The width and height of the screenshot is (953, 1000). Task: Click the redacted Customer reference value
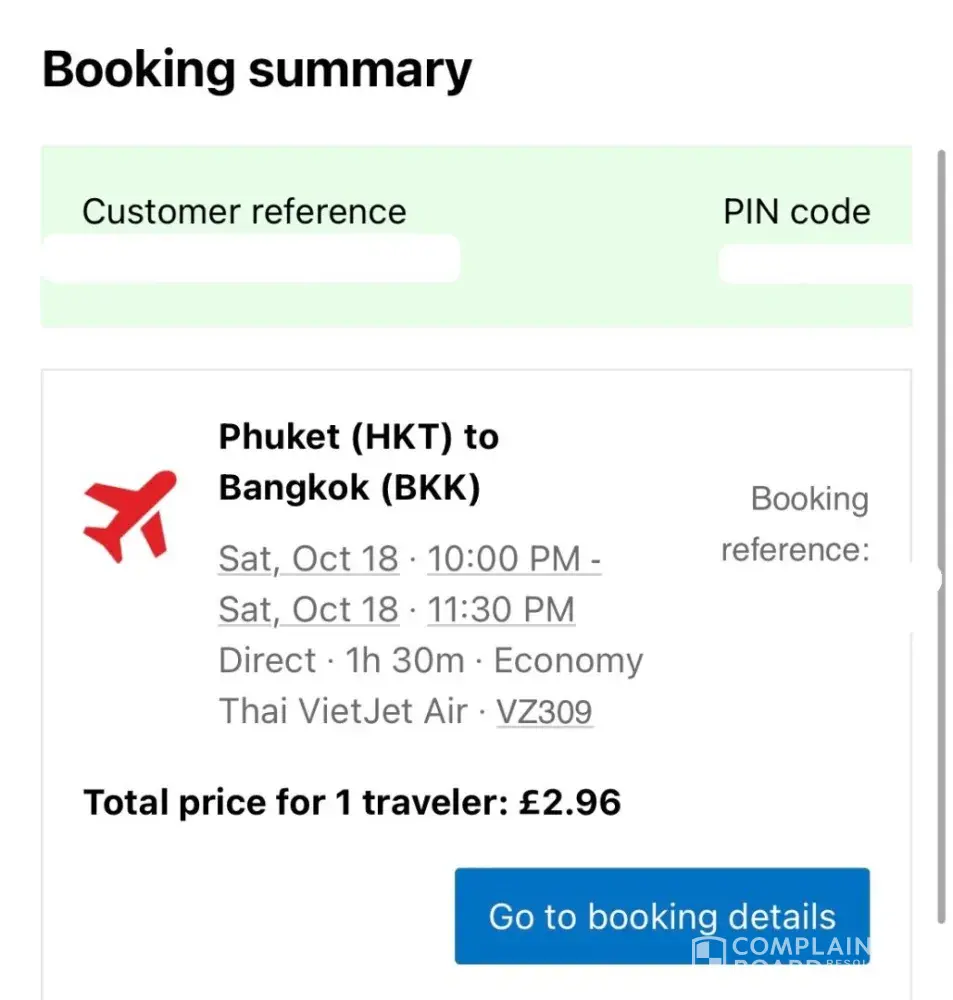[x=250, y=258]
